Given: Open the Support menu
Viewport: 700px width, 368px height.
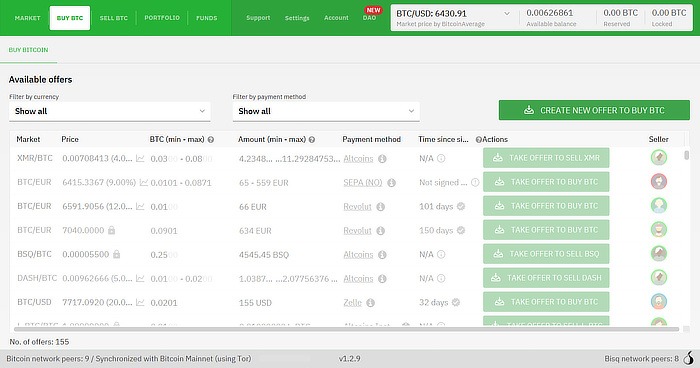Looking at the screenshot, I should point(258,18).
